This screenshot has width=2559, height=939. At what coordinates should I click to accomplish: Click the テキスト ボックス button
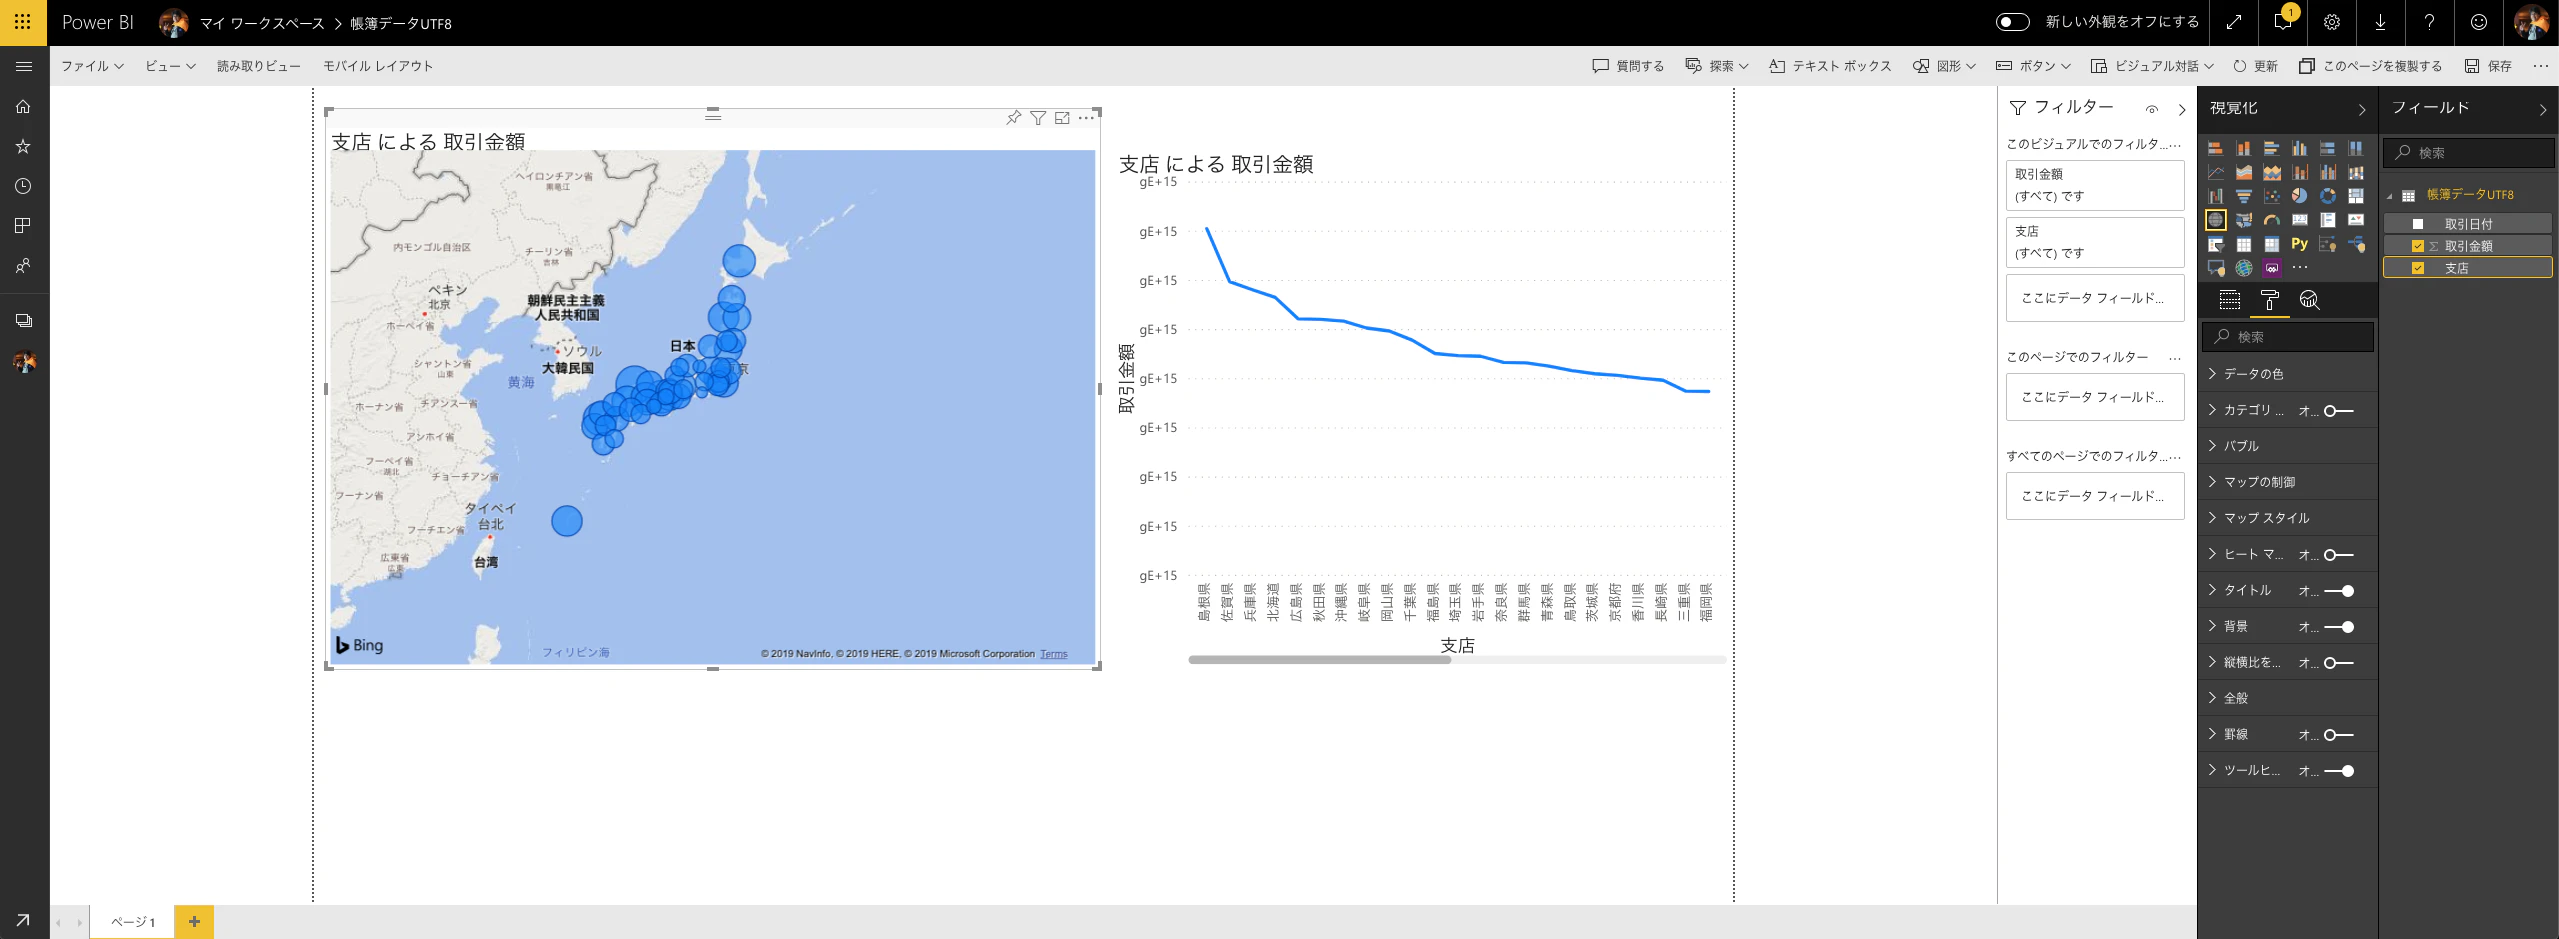(x=1830, y=66)
